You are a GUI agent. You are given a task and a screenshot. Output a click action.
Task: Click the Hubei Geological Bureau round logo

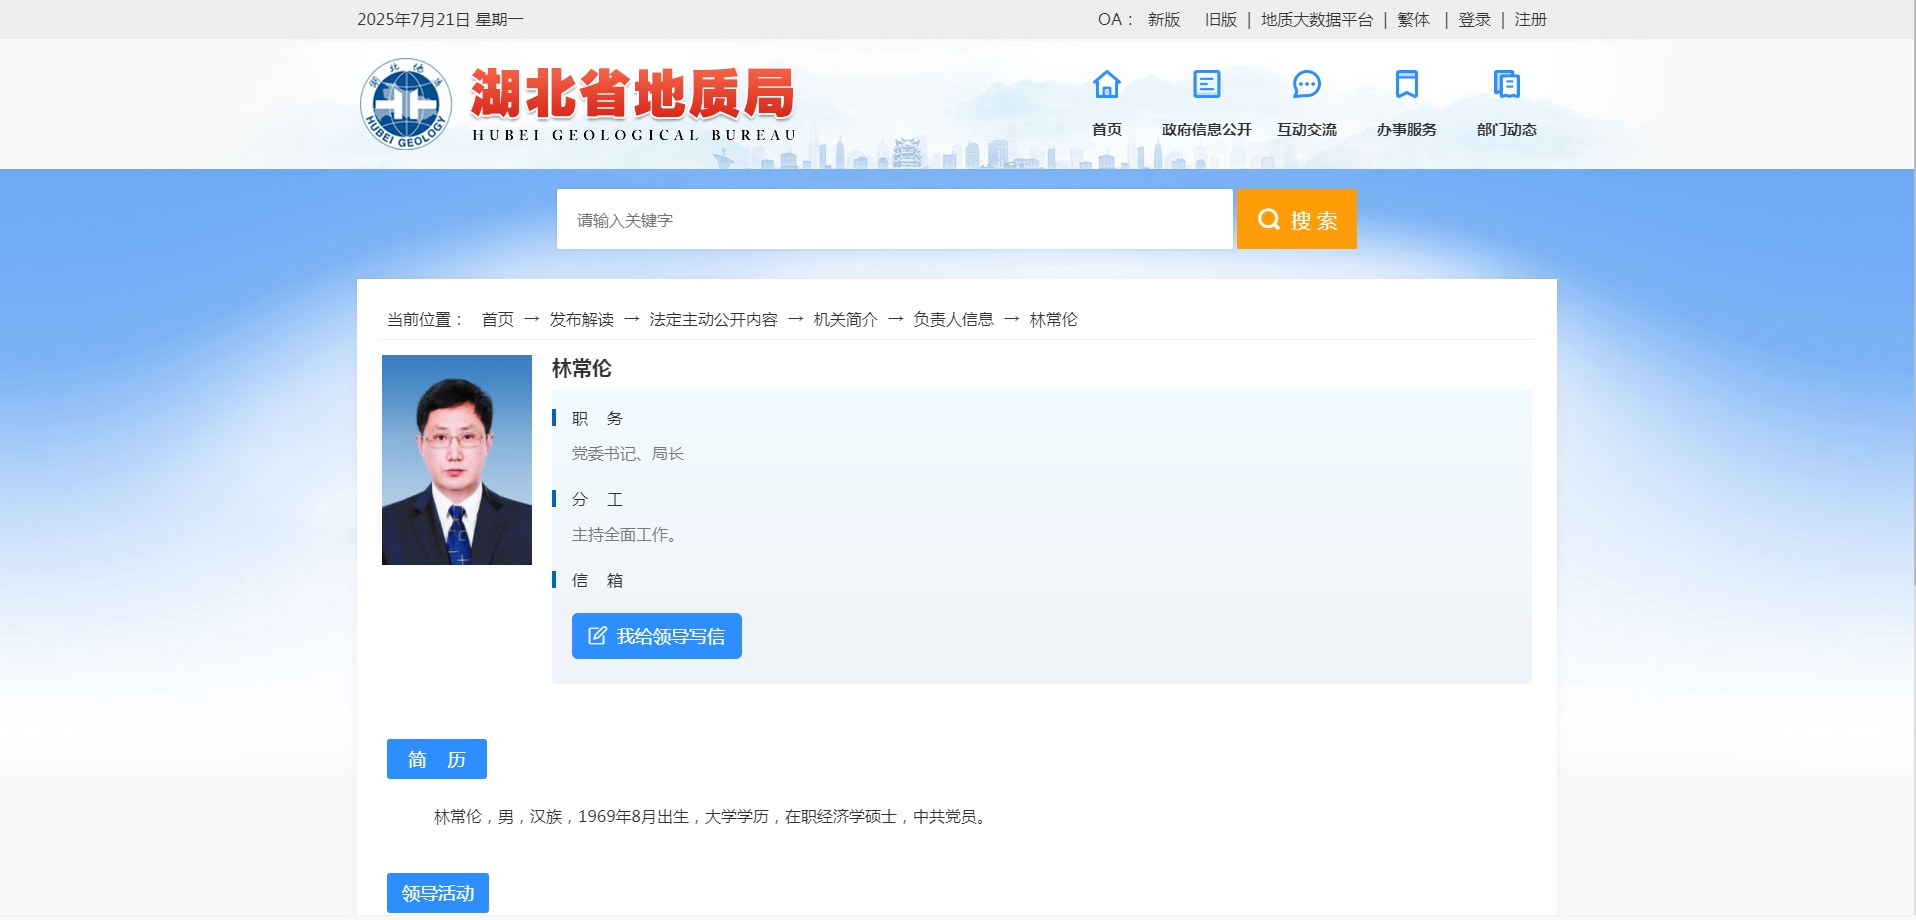[406, 104]
